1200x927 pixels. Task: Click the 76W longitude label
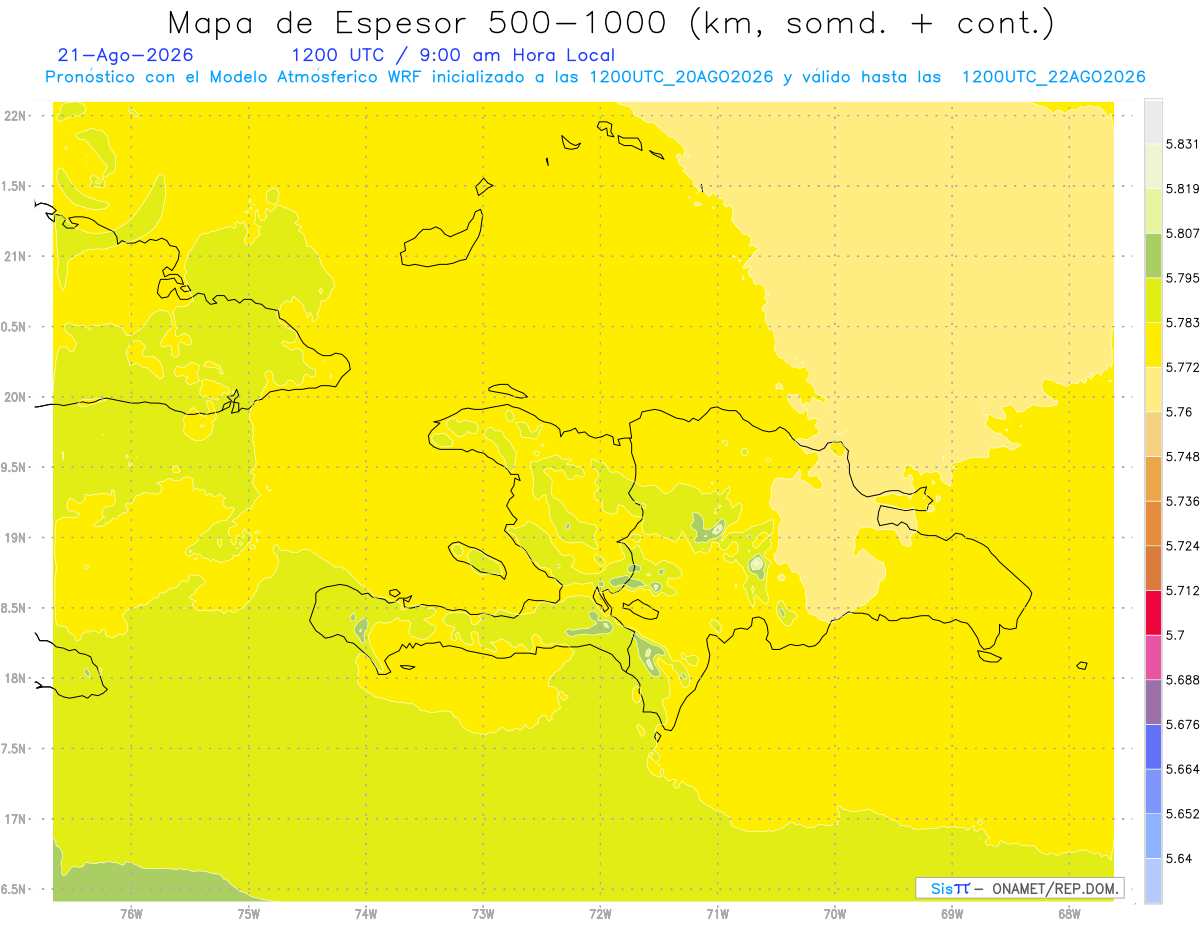pyautogui.click(x=131, y=914)
